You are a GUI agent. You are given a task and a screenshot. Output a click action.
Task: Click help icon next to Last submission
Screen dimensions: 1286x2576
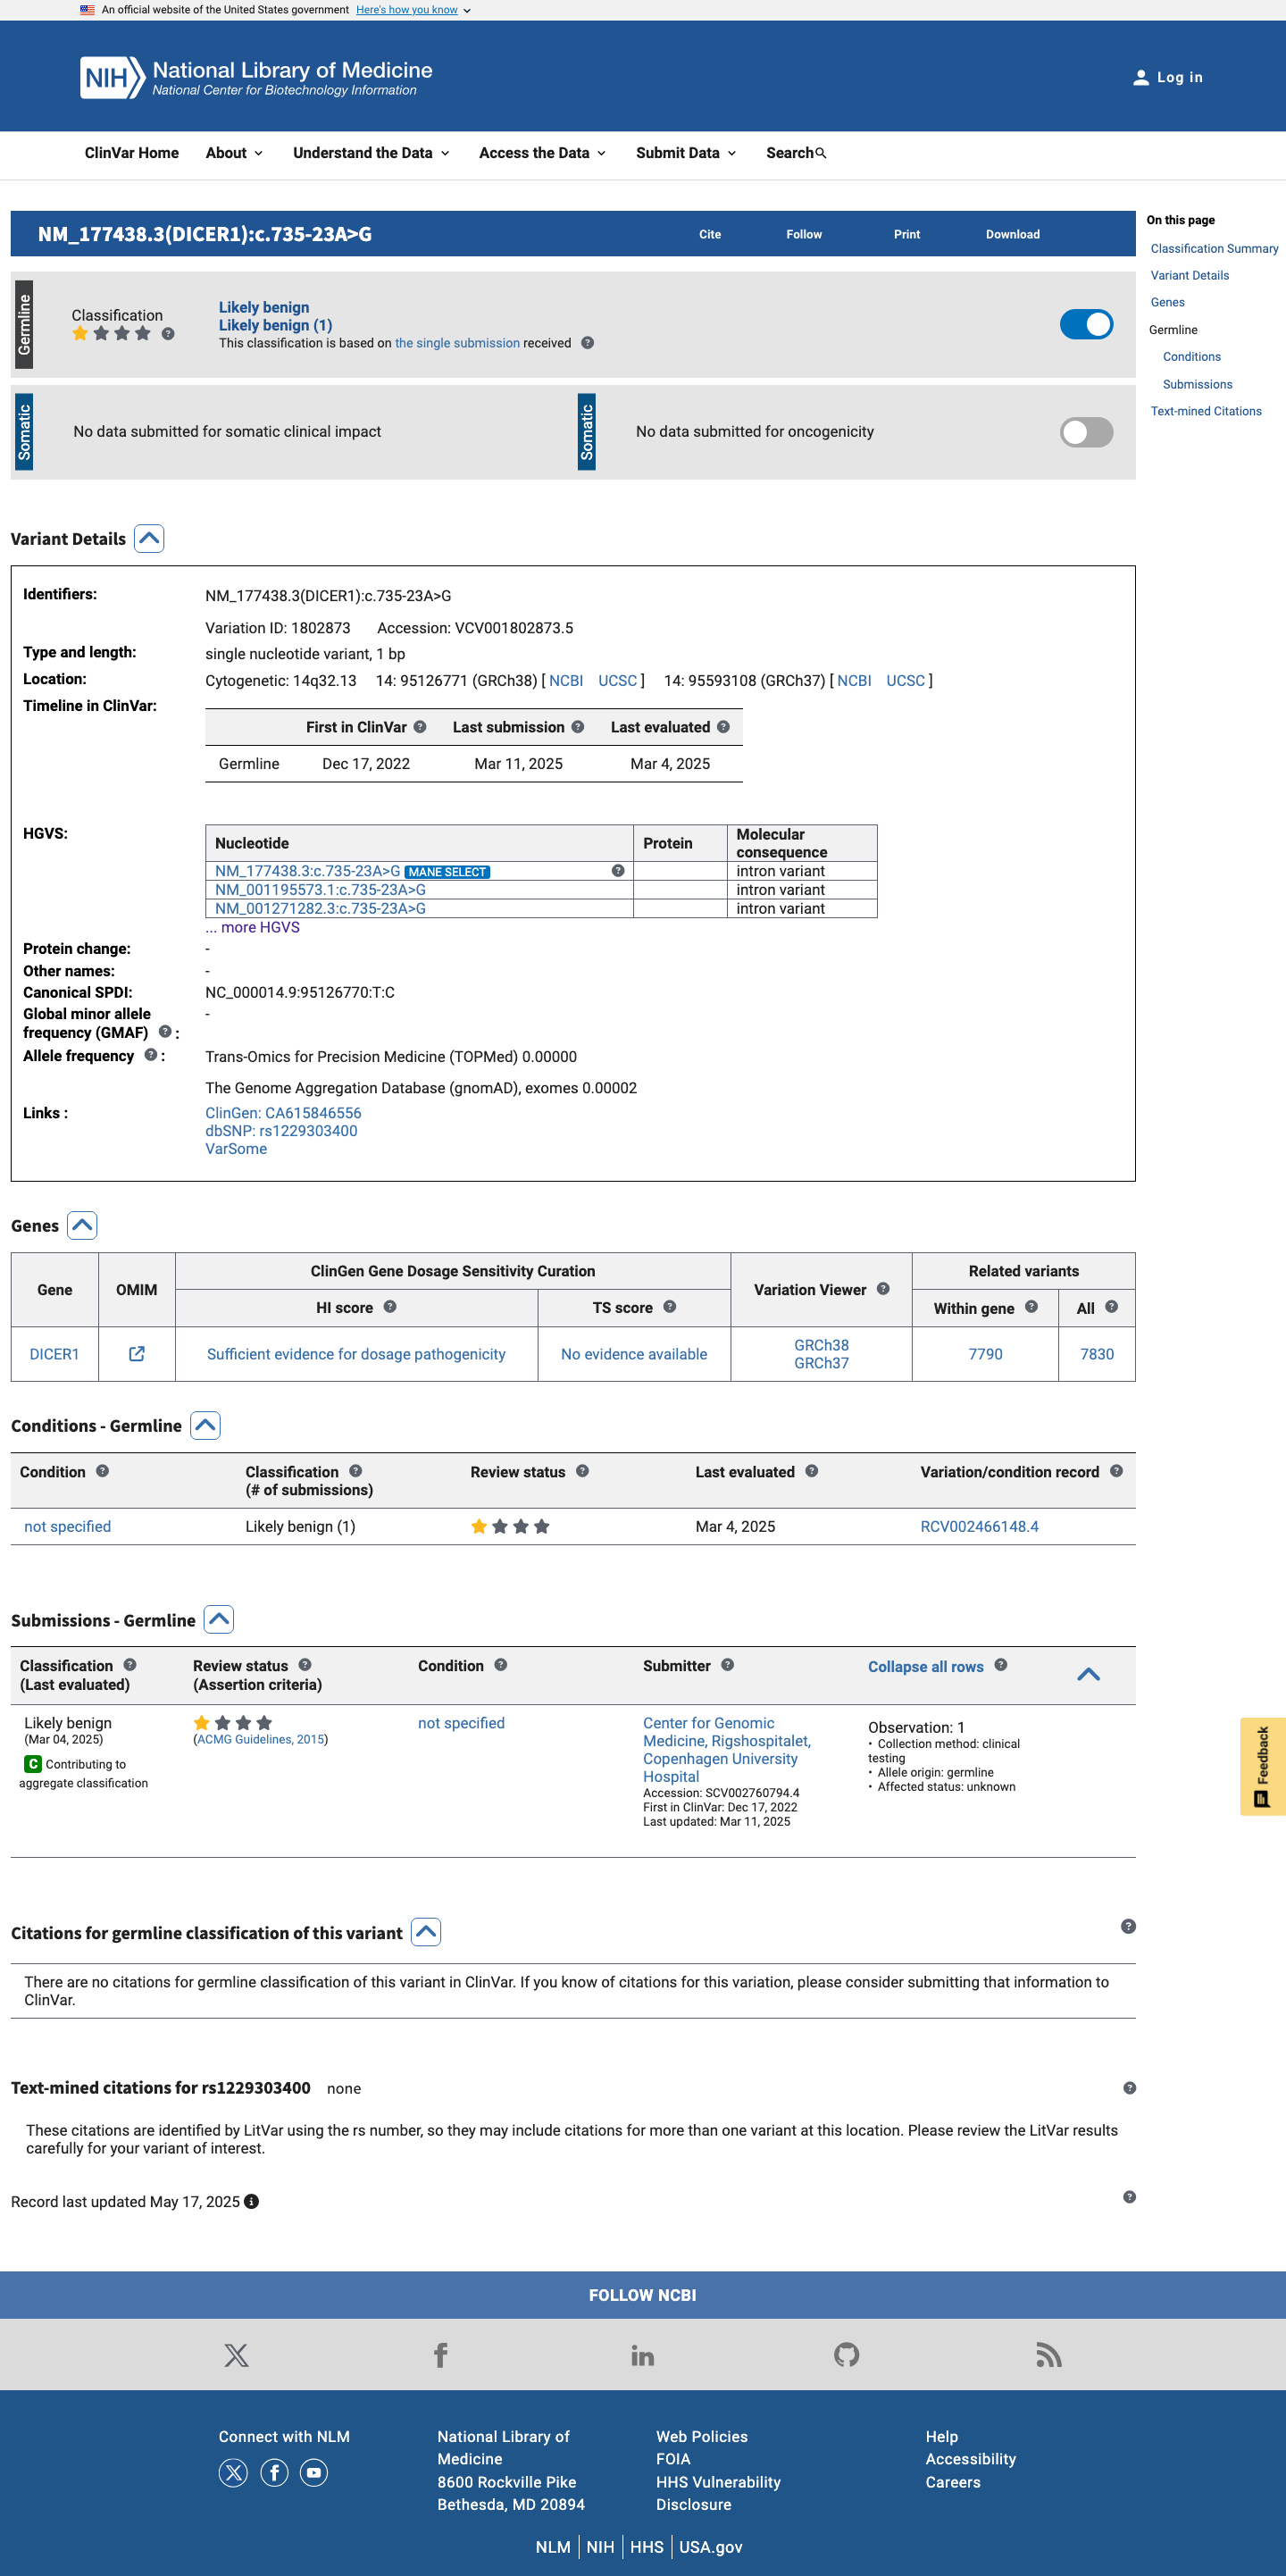[578, 727]
